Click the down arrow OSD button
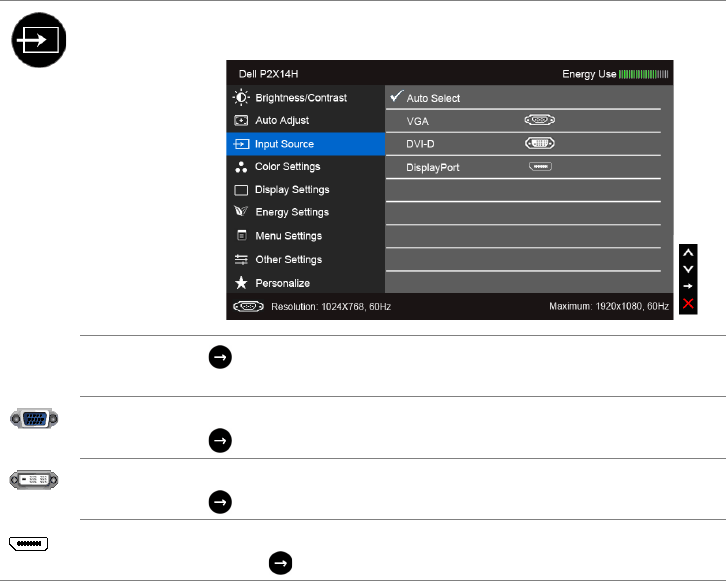The image size is (726, 581). [688, 269]
